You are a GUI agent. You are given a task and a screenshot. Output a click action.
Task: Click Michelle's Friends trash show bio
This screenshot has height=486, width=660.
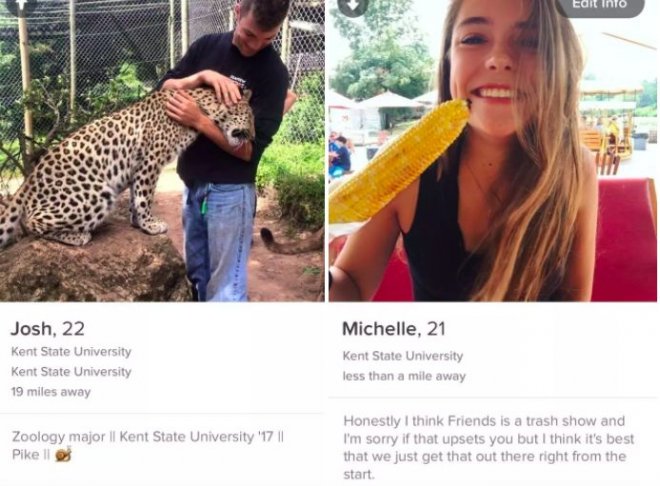coord(488,447)
